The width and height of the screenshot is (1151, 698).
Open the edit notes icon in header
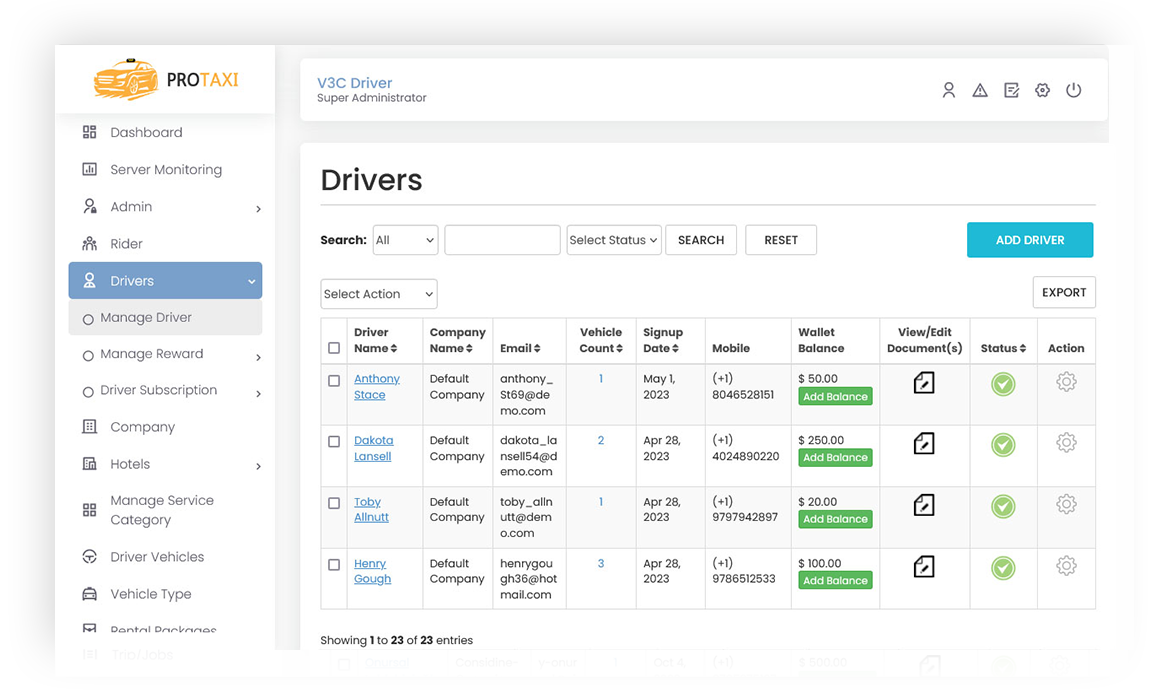click(1012, 90)
